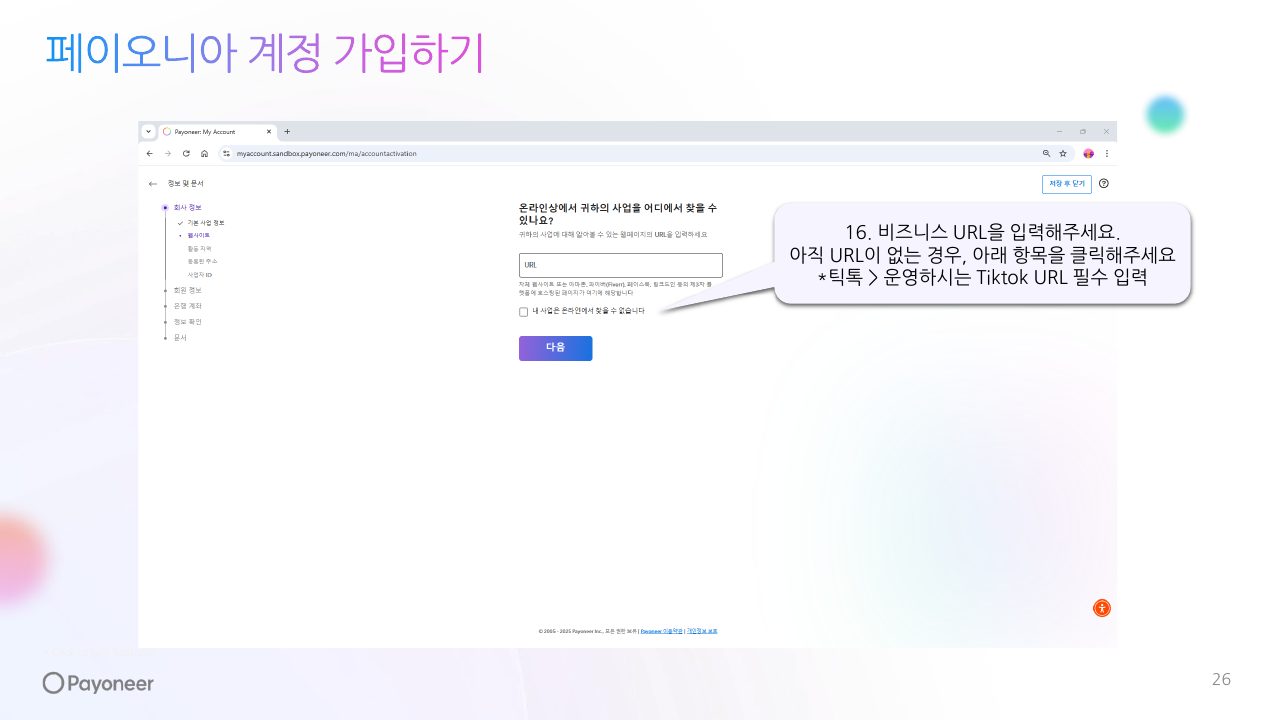Close the Payoneer: My Account tab

(x=269, y=132)
